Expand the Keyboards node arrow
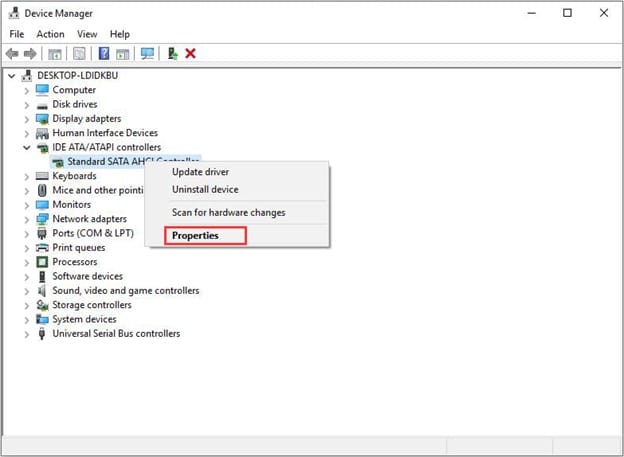Screen dimensions: 624x457 [x=27, y=176]
